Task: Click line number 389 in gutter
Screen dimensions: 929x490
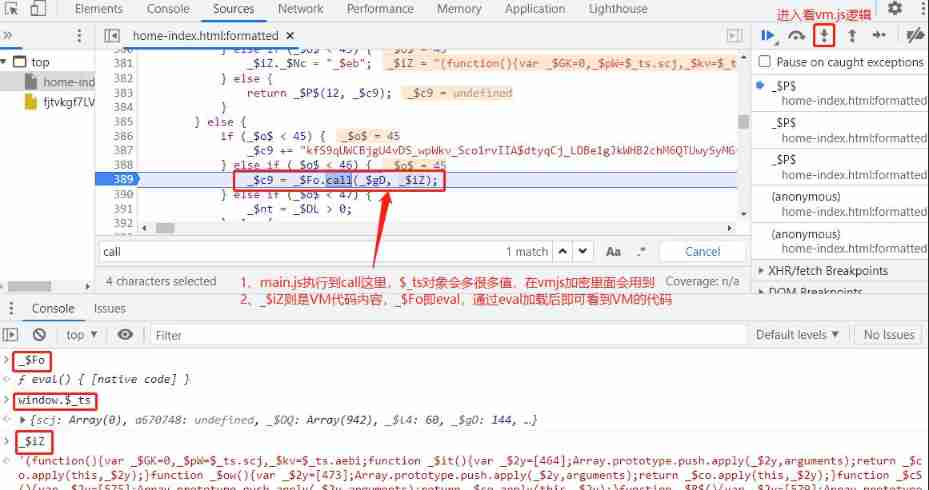Action: [x=123, y=180]
